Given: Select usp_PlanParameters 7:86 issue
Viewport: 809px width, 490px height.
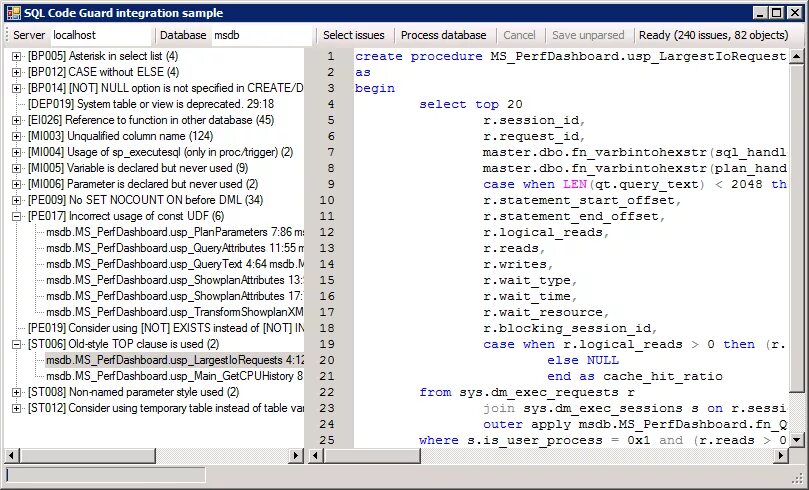Looking at the screenshot, I should [x=175, y=232].
